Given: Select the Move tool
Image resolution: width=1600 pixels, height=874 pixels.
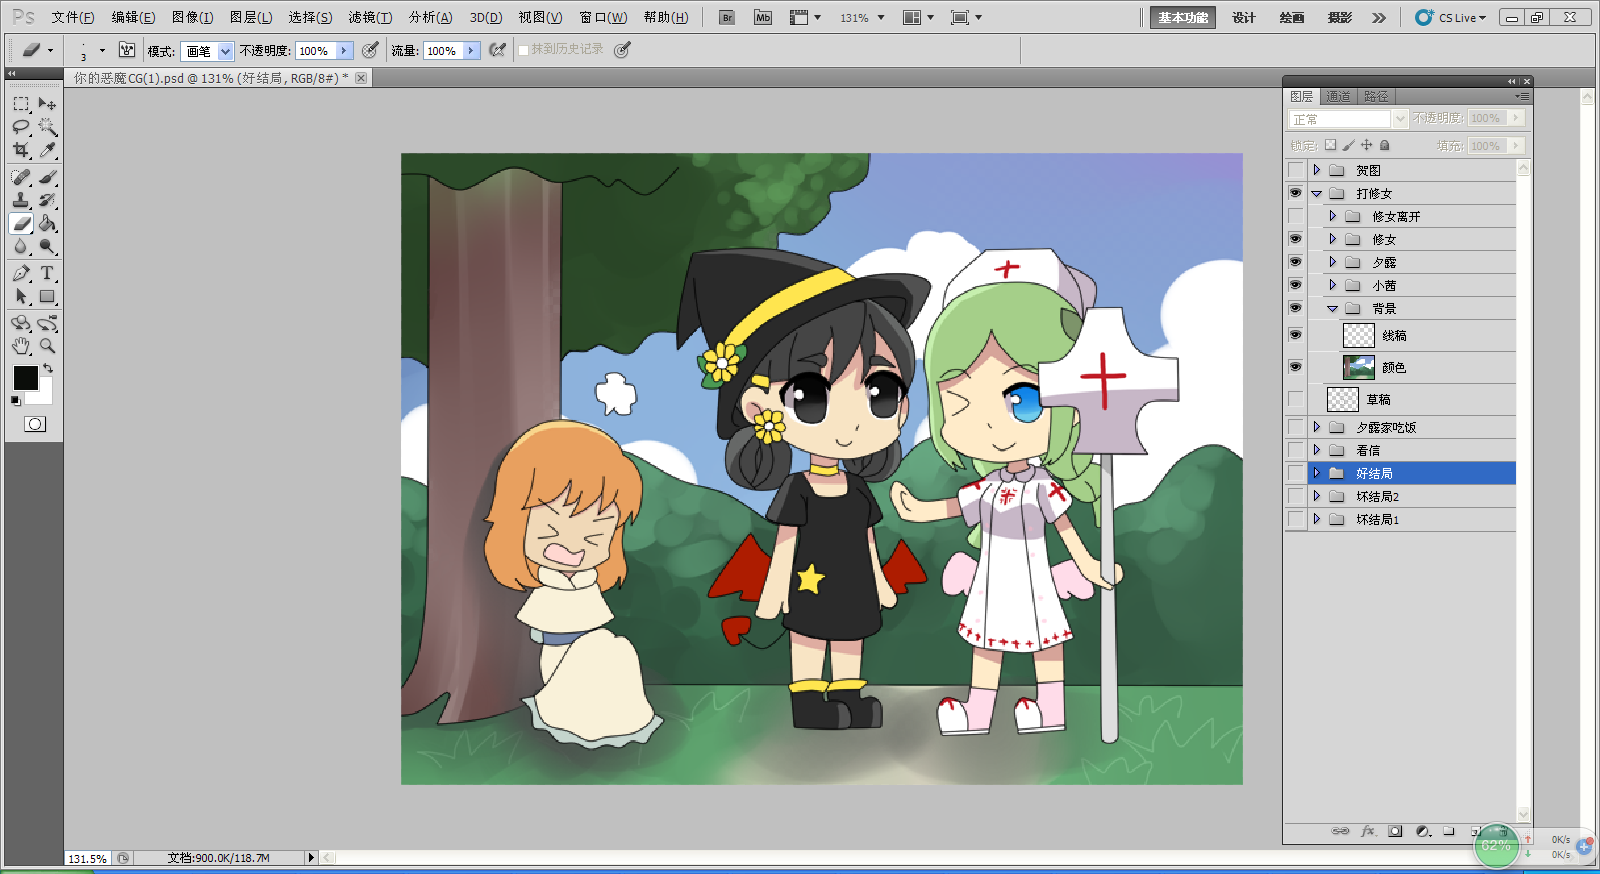Looking at the screenshot, I should (x=47, y=104).
